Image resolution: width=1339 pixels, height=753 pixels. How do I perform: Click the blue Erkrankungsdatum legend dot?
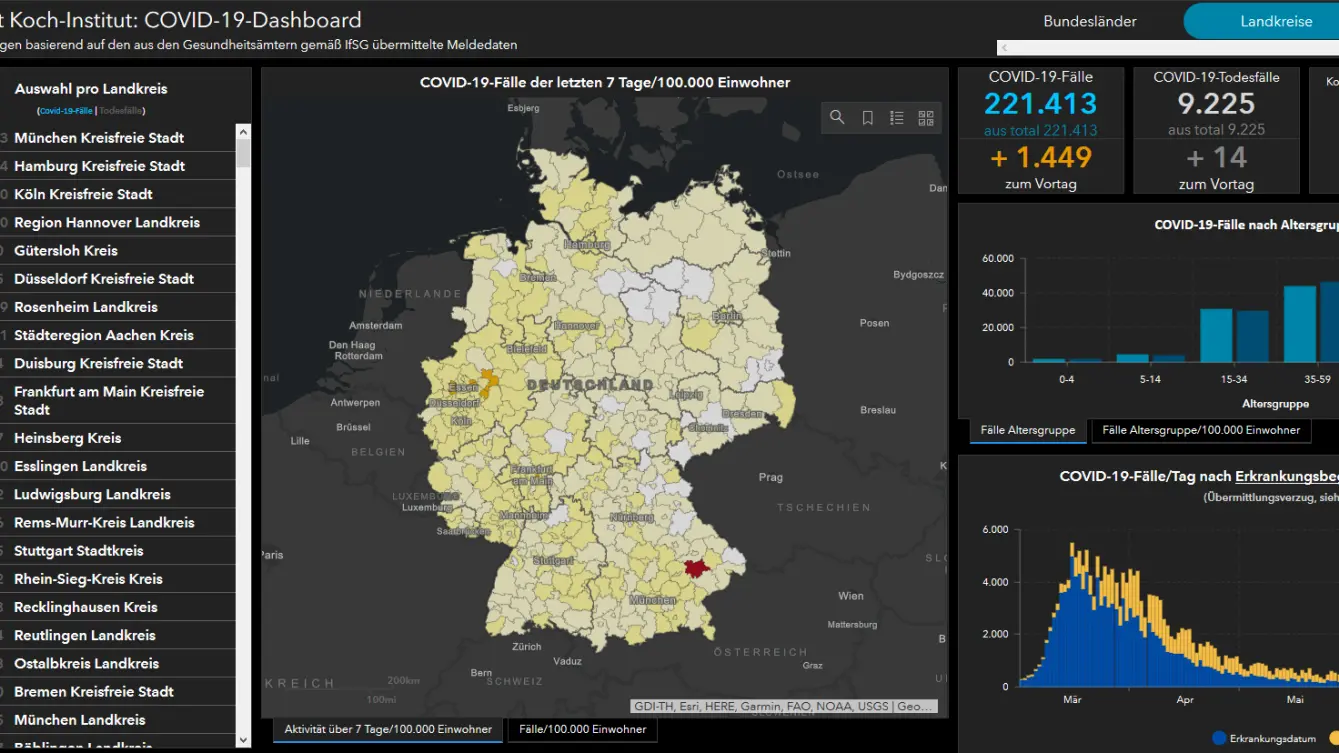point(1218,739)
